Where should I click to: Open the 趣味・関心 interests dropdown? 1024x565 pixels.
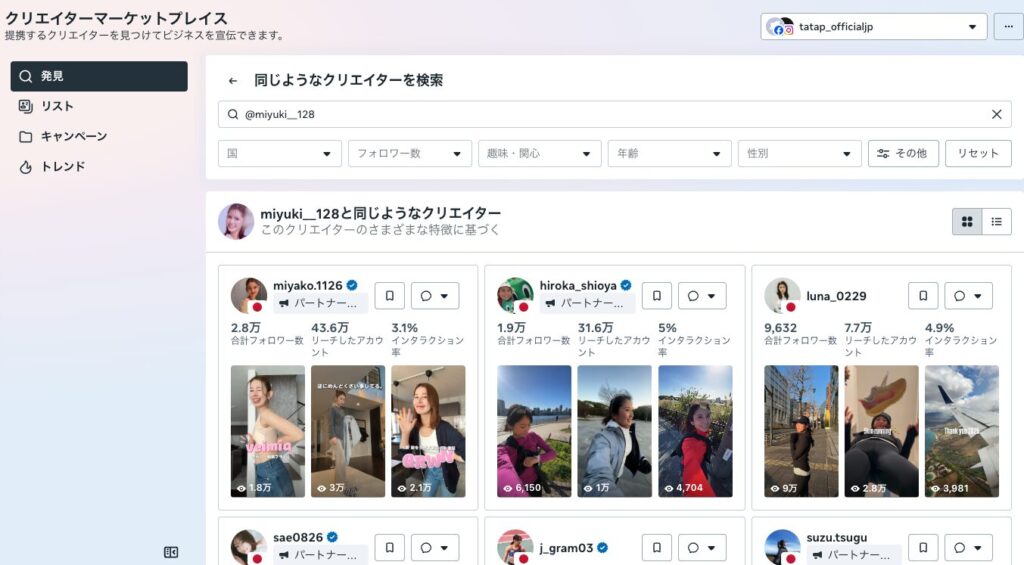click(540, 153)
